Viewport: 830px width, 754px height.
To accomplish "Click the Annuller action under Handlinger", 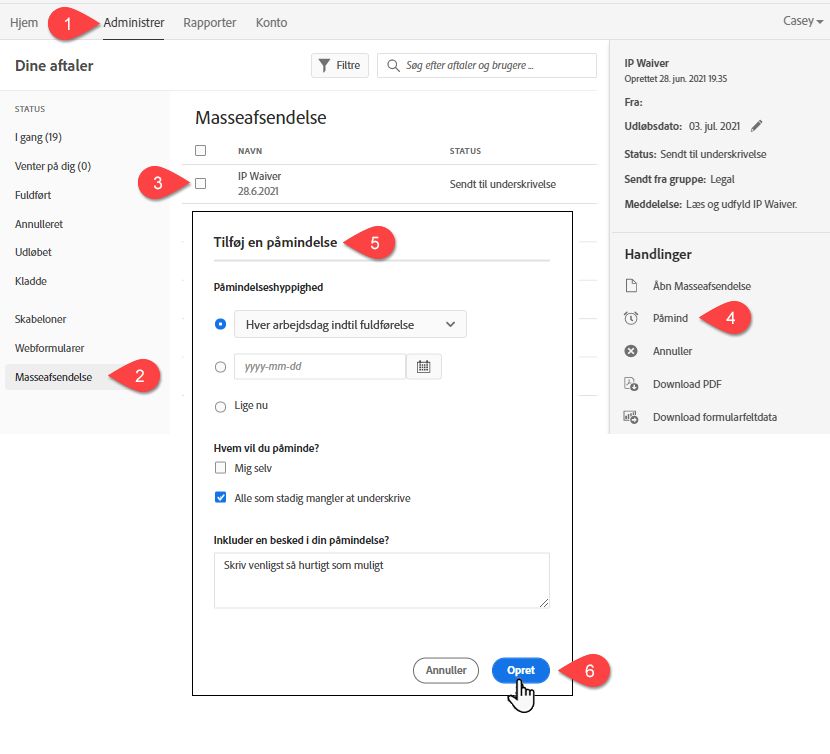I will 672,351.
